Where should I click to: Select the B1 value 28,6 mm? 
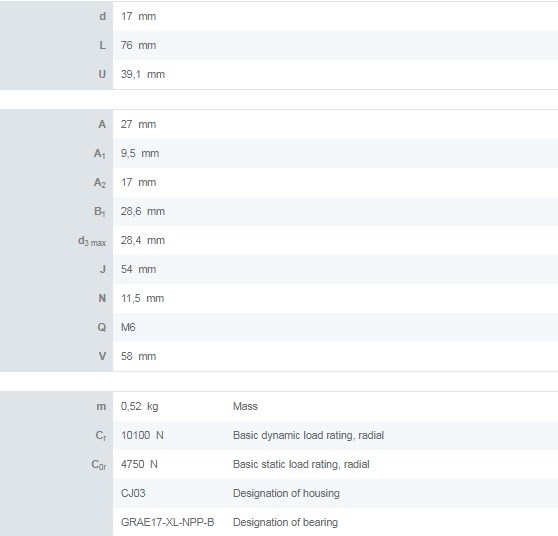[x=143, y=211]
